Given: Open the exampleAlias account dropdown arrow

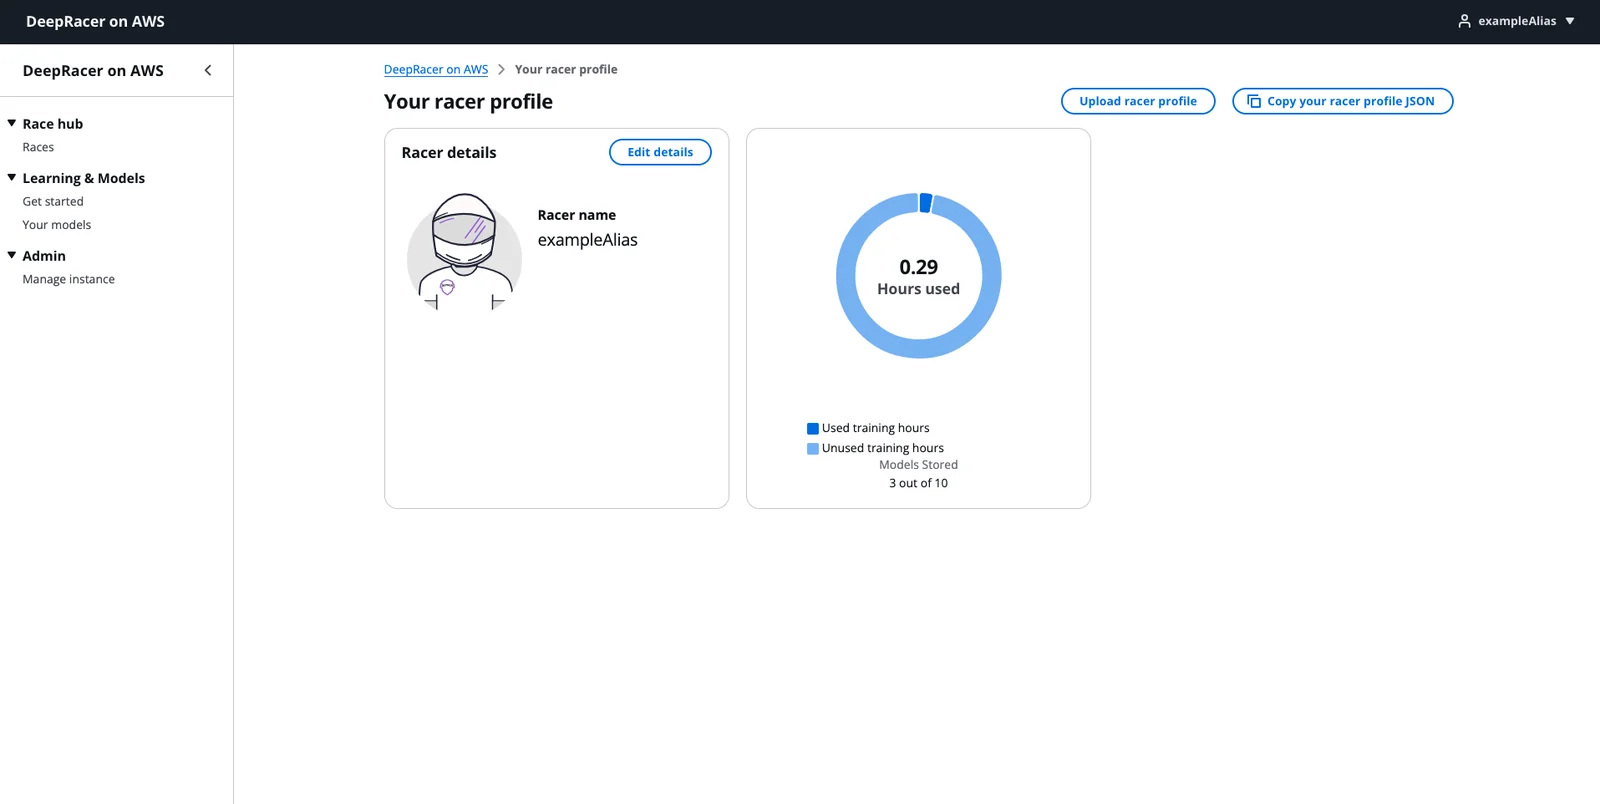Looking at the screenshot, I should pos(1570,21).
